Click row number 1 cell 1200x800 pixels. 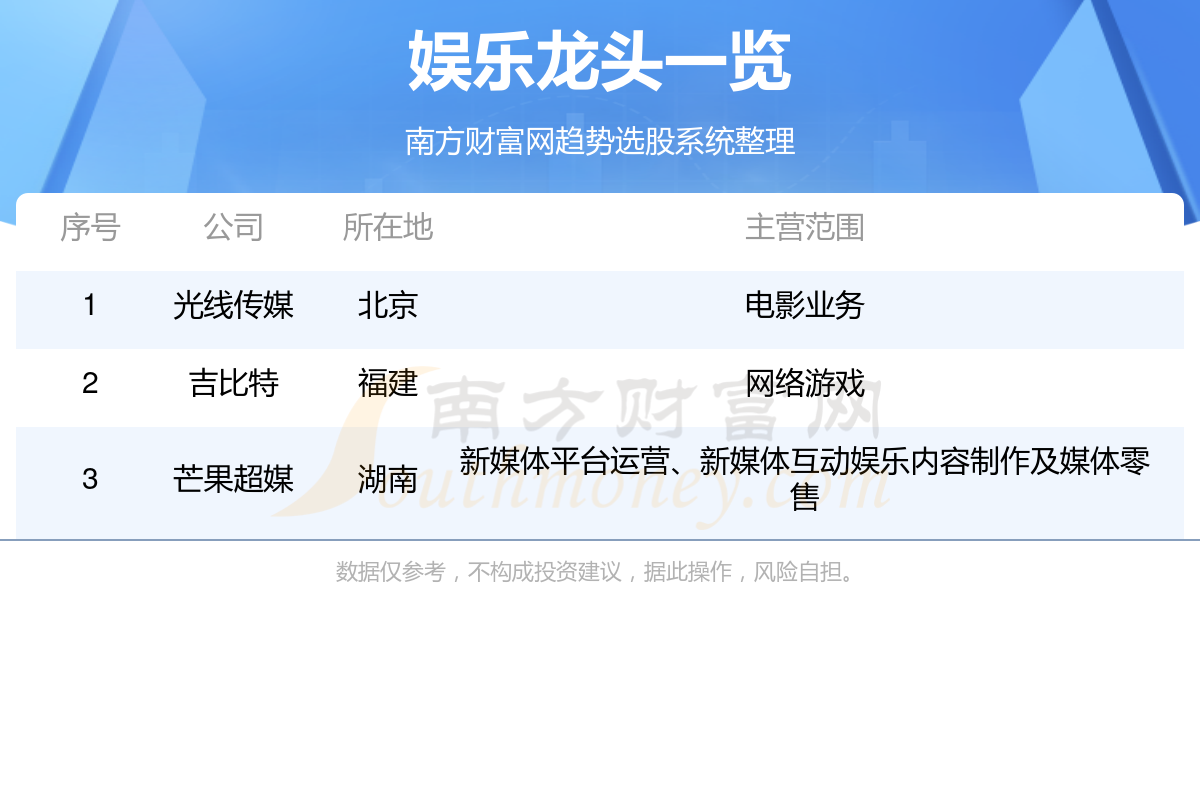90,305
